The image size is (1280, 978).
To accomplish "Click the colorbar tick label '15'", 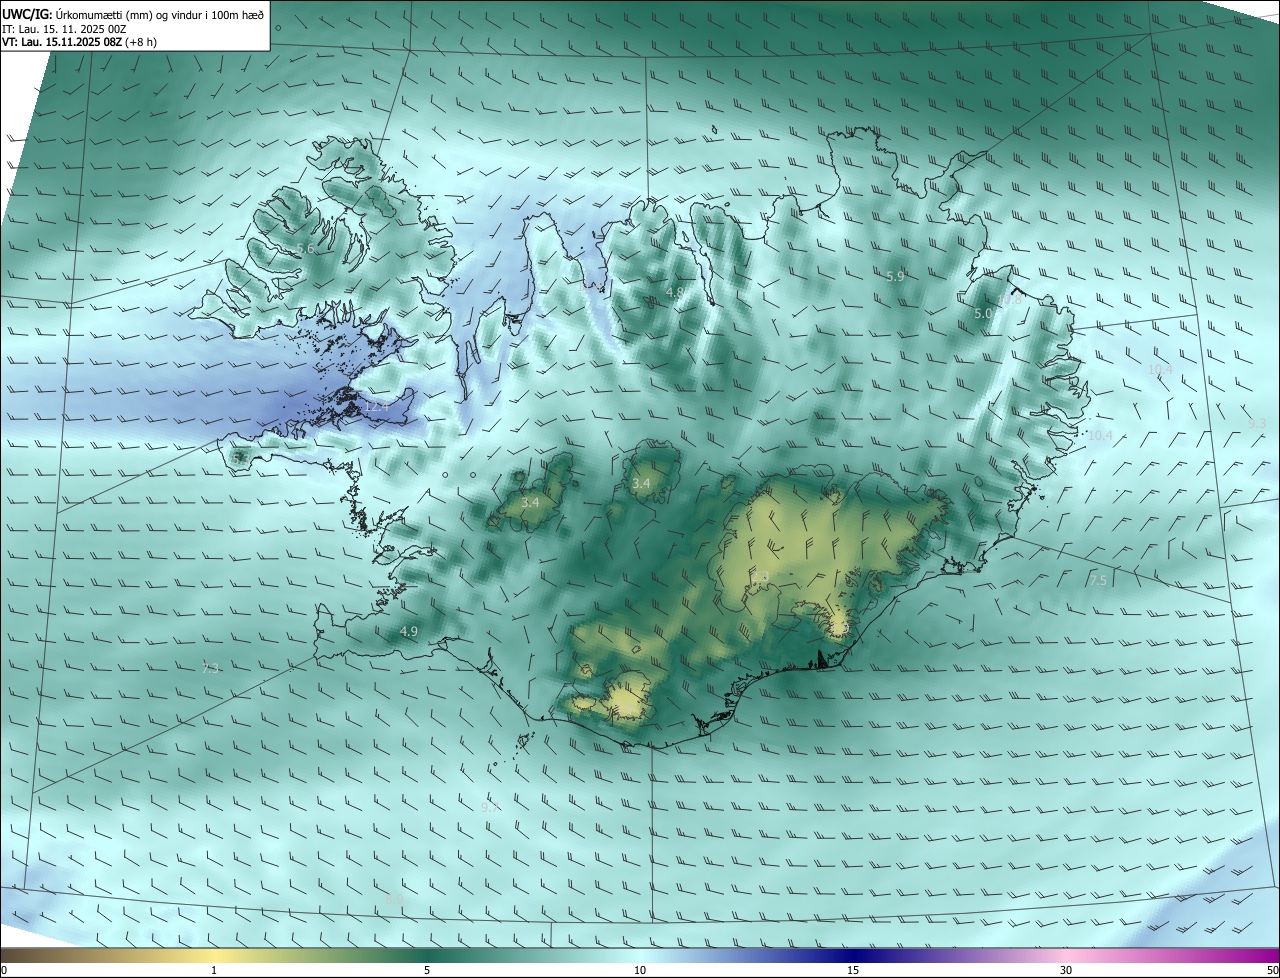I will point(853,970).
